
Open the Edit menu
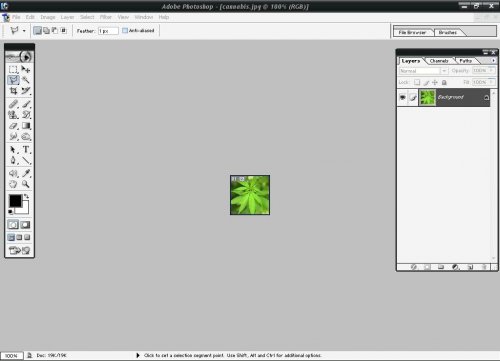point(30,17)
